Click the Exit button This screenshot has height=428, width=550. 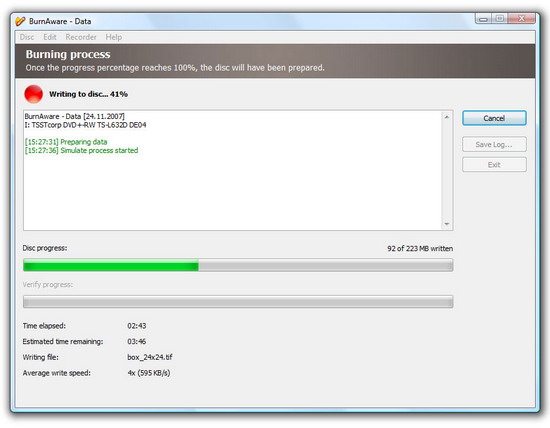coord(494,165)
